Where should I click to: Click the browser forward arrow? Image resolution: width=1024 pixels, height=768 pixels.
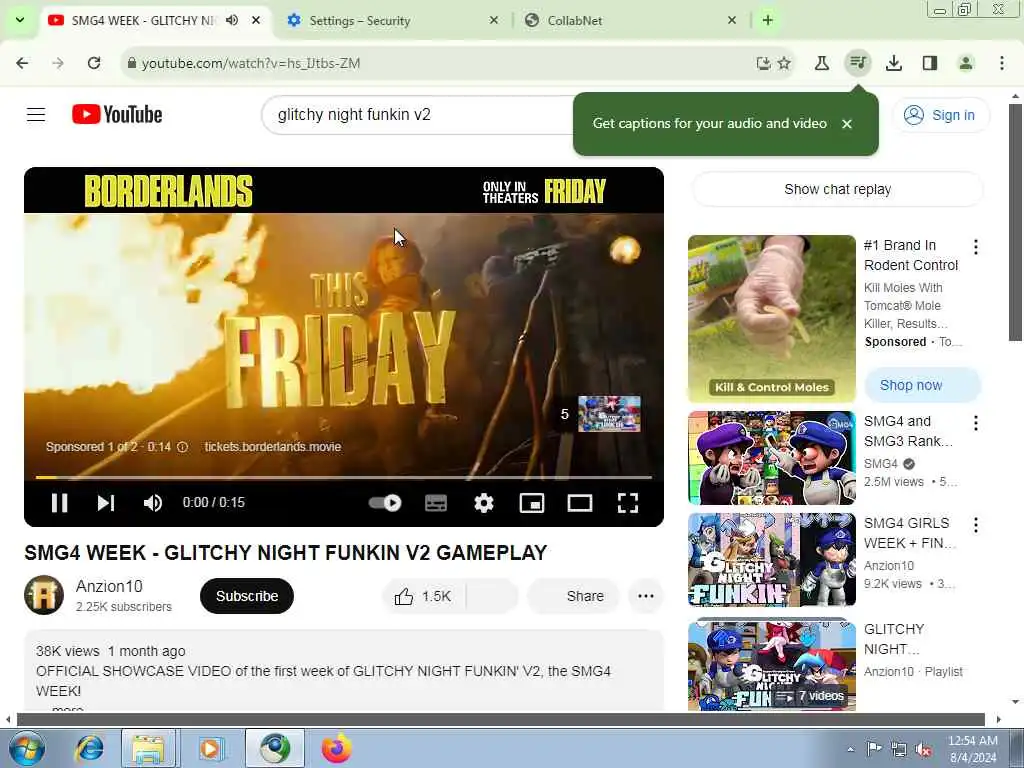[x=58, y=63]
